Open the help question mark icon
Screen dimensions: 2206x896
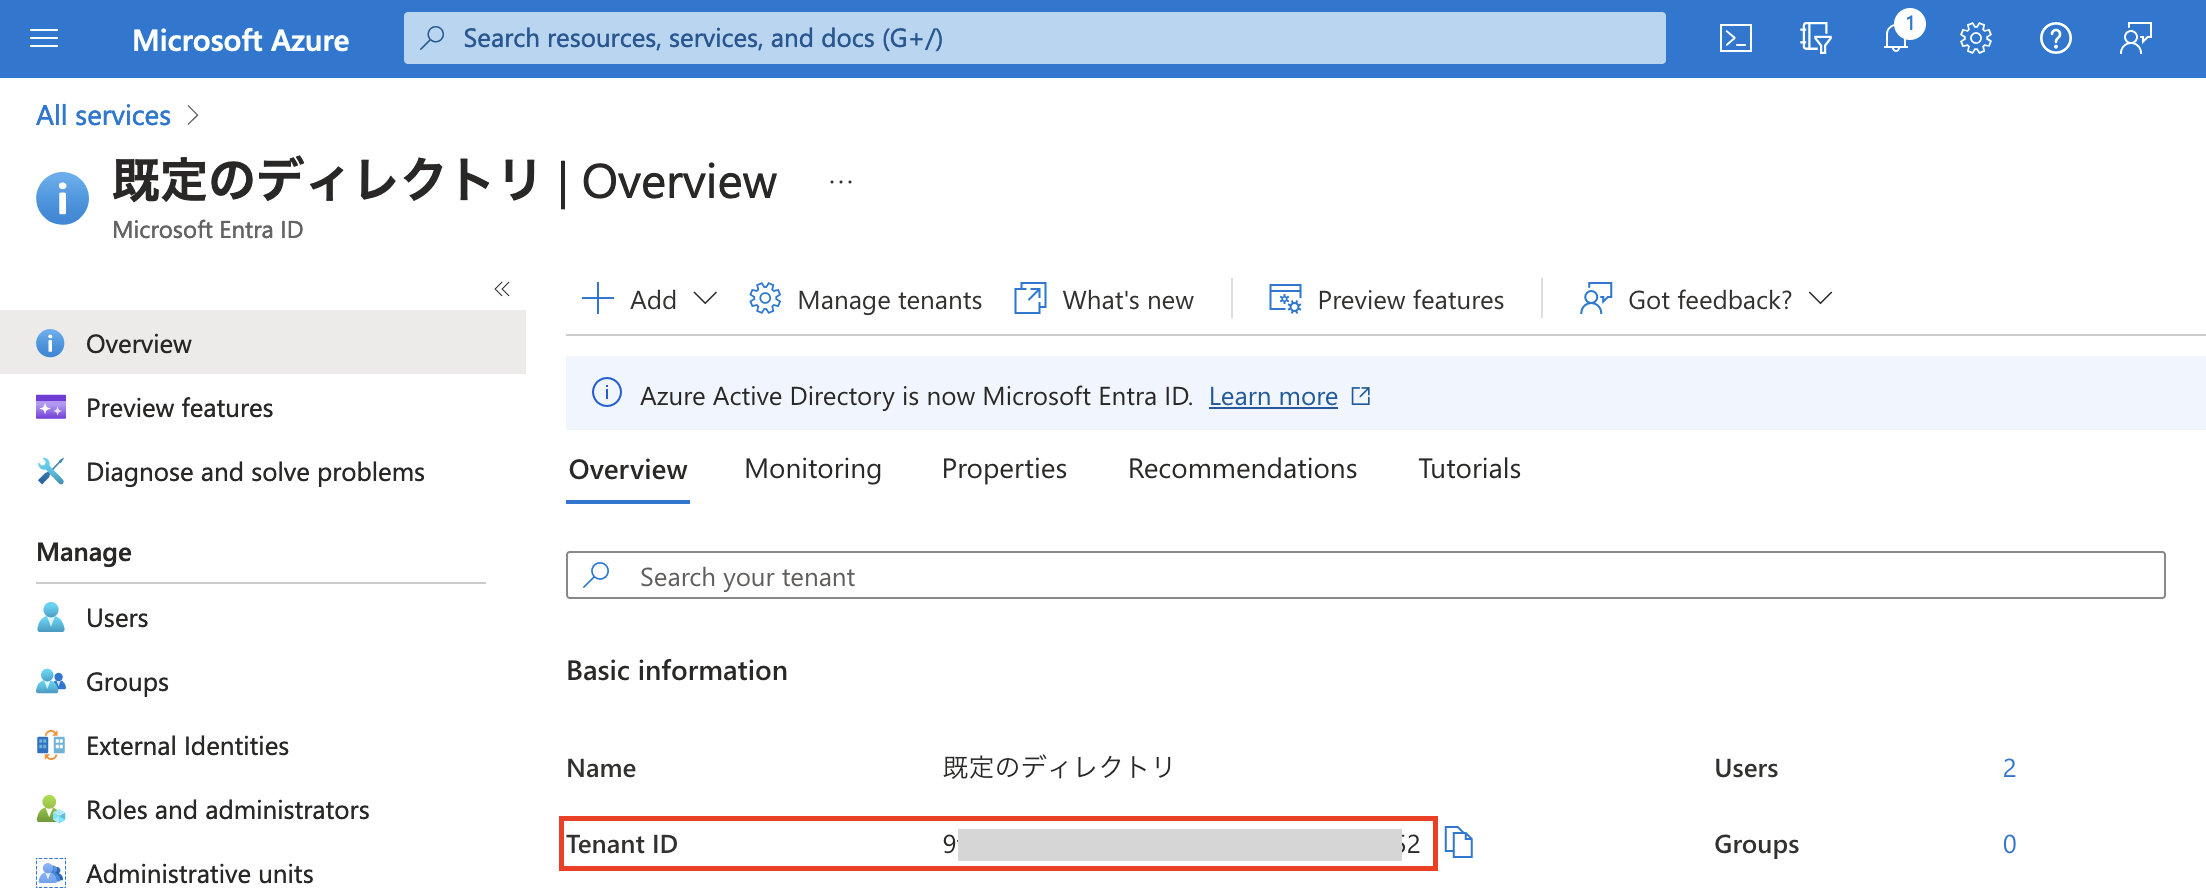(2055, 39)
